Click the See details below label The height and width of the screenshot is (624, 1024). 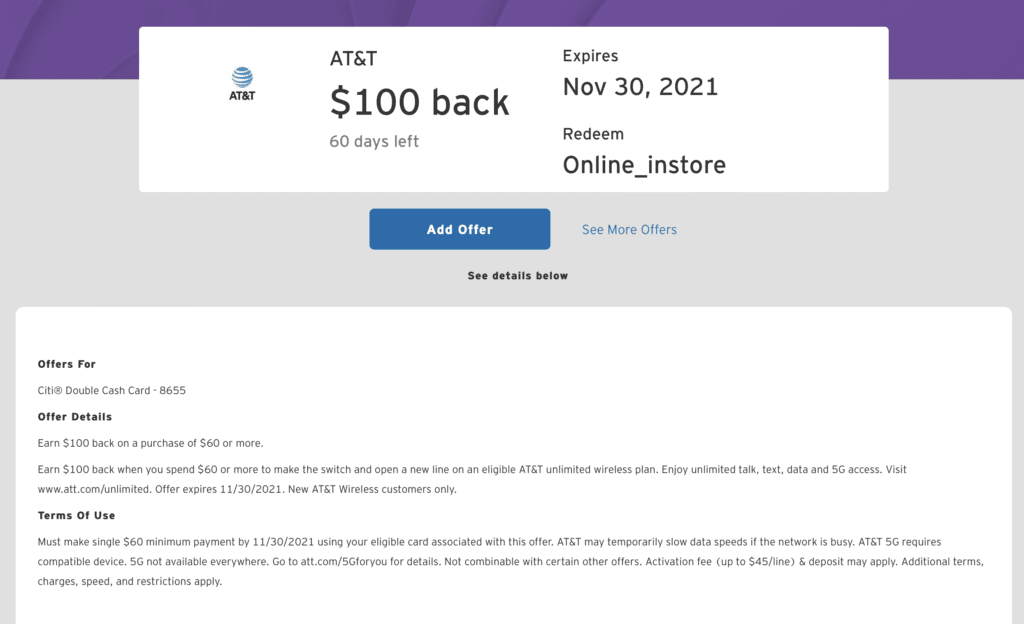[x=518, y=275]
